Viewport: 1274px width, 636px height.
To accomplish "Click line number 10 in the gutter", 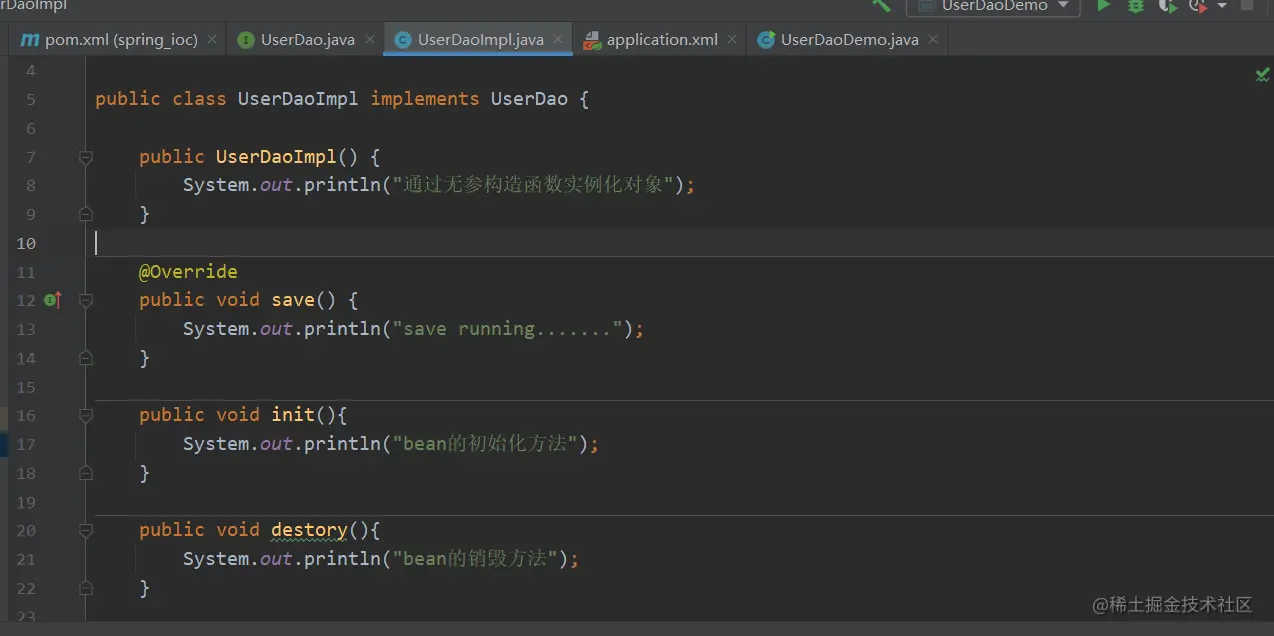I will 26,243.
